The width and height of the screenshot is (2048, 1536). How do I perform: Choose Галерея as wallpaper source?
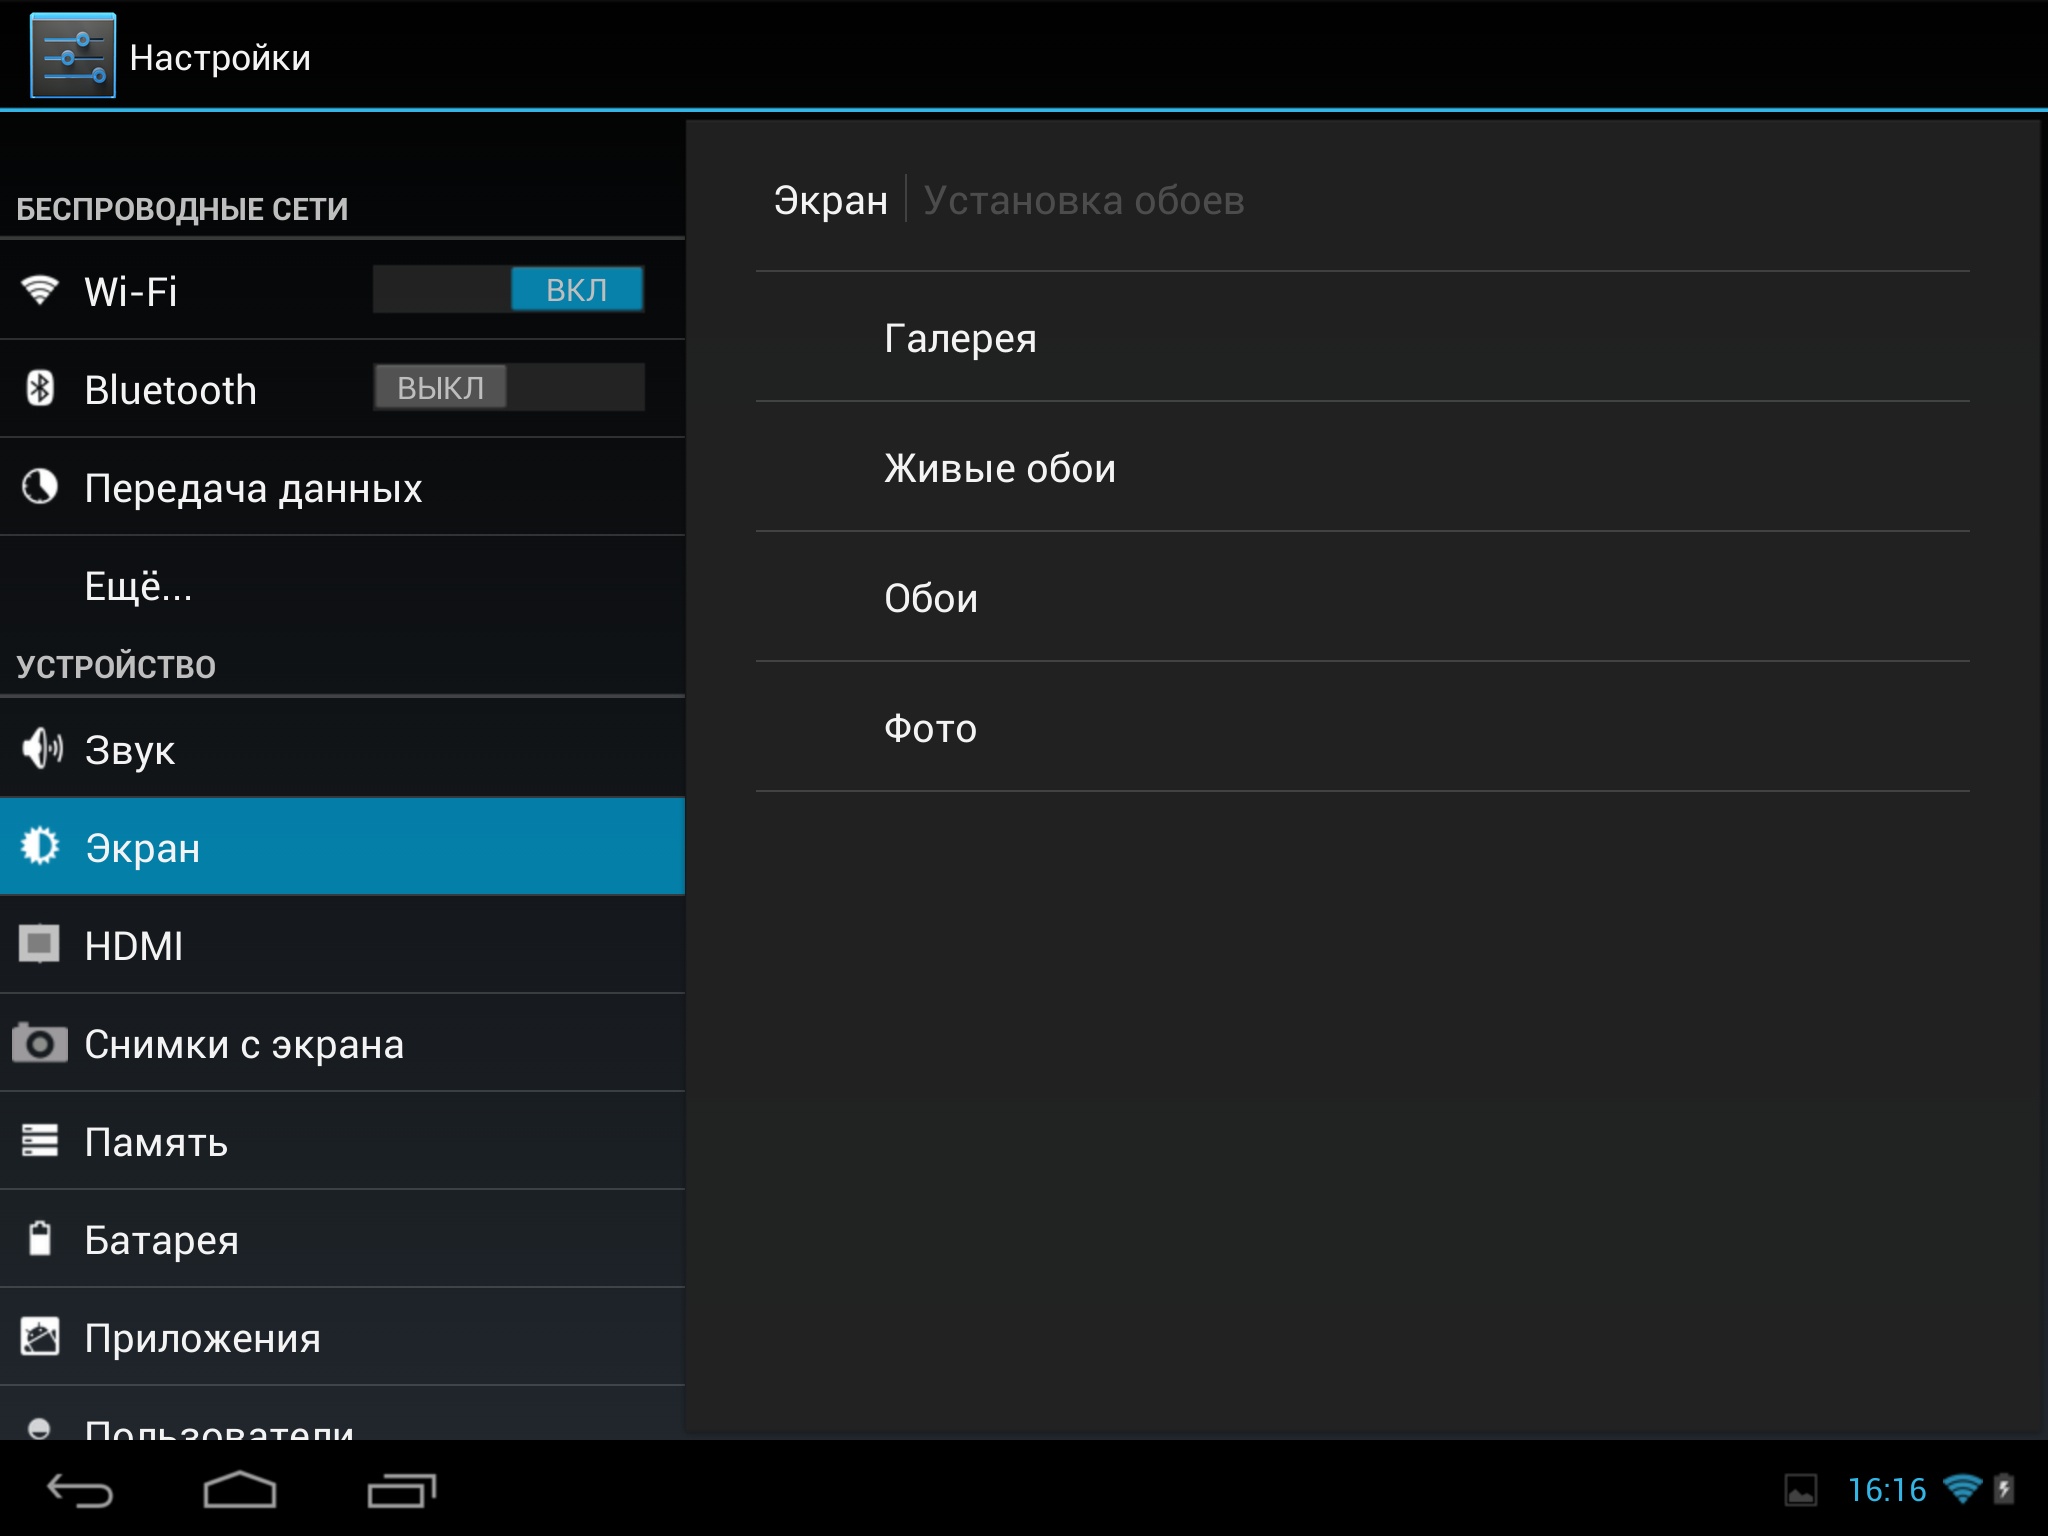coord(960,338)
